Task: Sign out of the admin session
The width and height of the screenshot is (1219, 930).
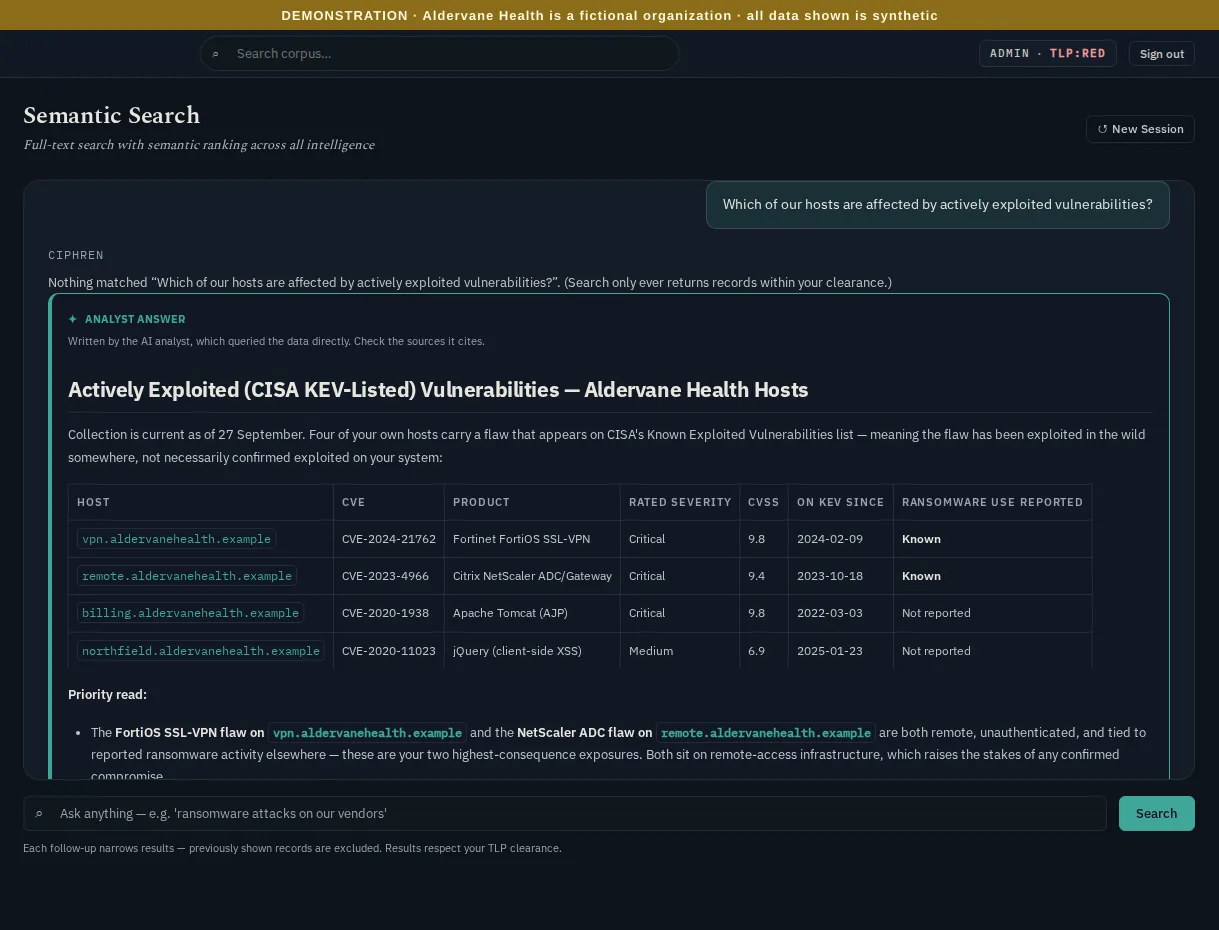Action: click(1162, 54)
